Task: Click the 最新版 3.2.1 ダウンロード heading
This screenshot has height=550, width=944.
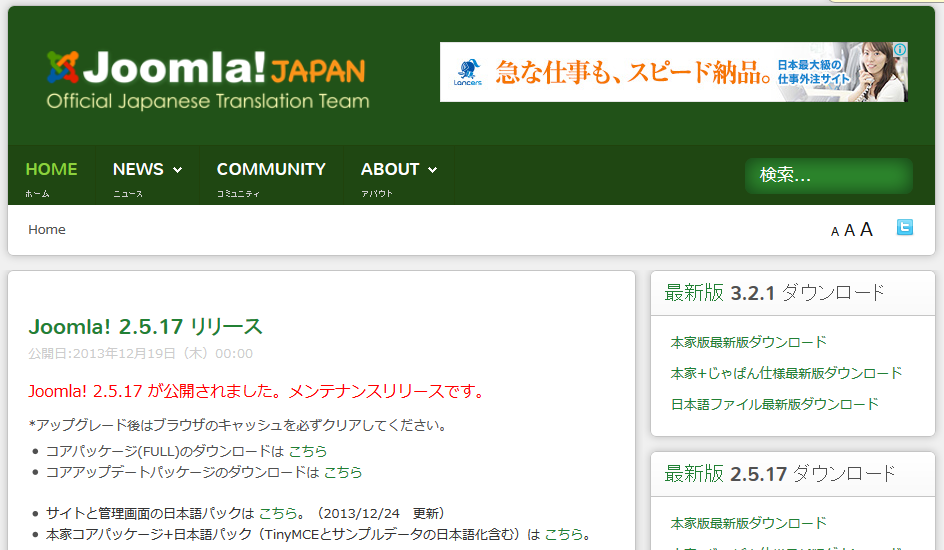Action: coord(775,293)
